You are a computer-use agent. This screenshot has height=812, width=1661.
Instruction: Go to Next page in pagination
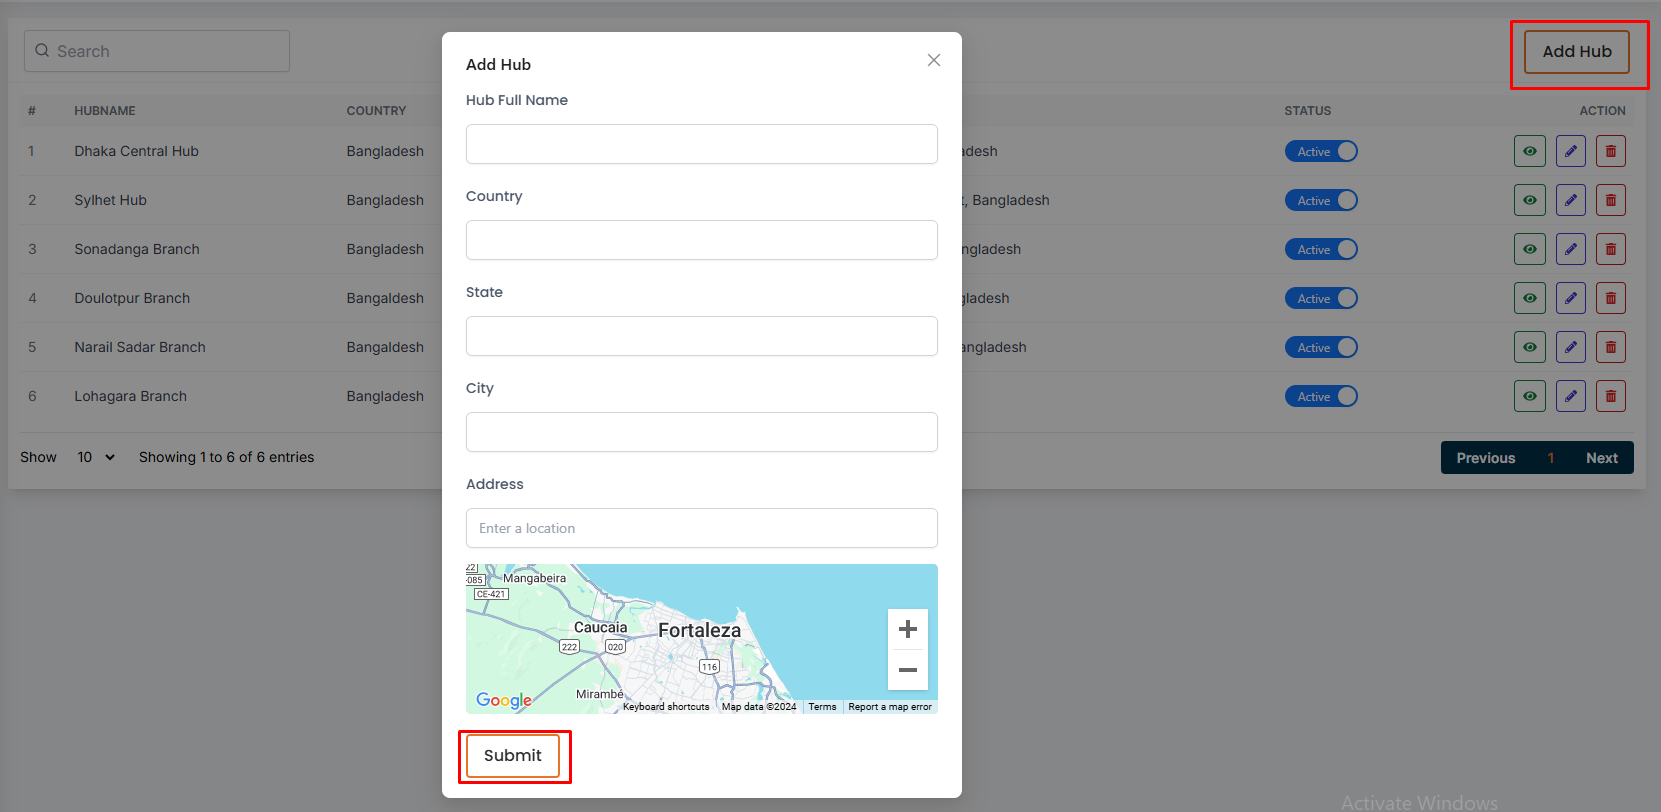[x=1601, y=458]
